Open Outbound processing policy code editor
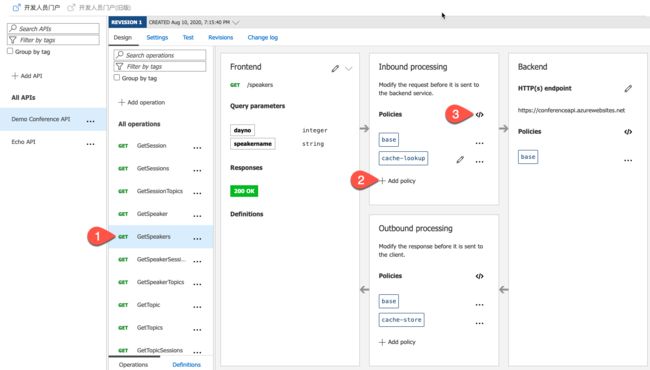The height and width of the screenshot is (370, 650). tap(479, 276)
